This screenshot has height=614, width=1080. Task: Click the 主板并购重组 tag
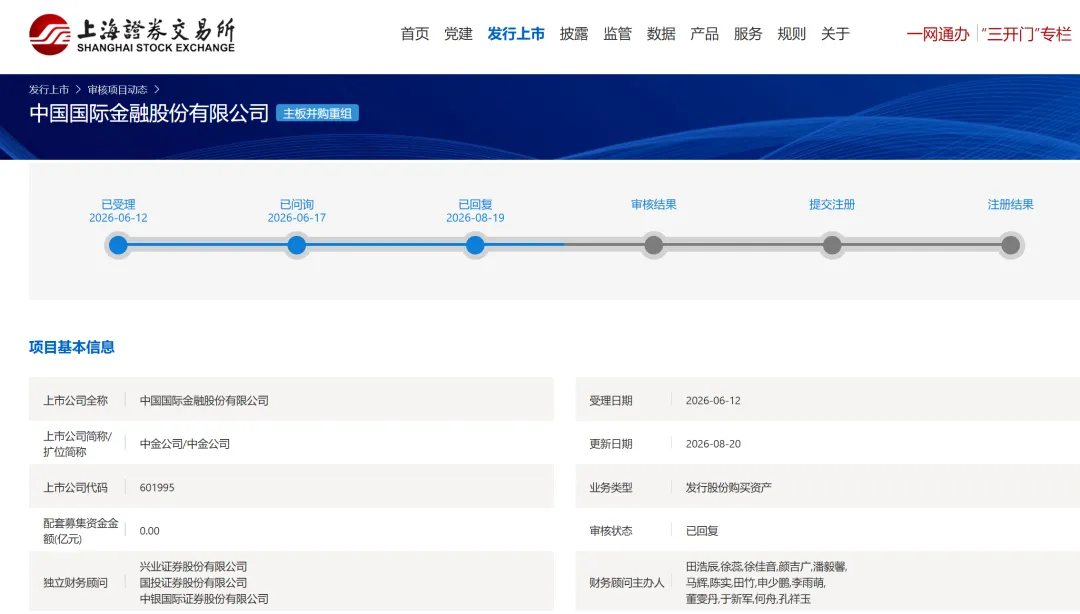click(x=317, y=113)
